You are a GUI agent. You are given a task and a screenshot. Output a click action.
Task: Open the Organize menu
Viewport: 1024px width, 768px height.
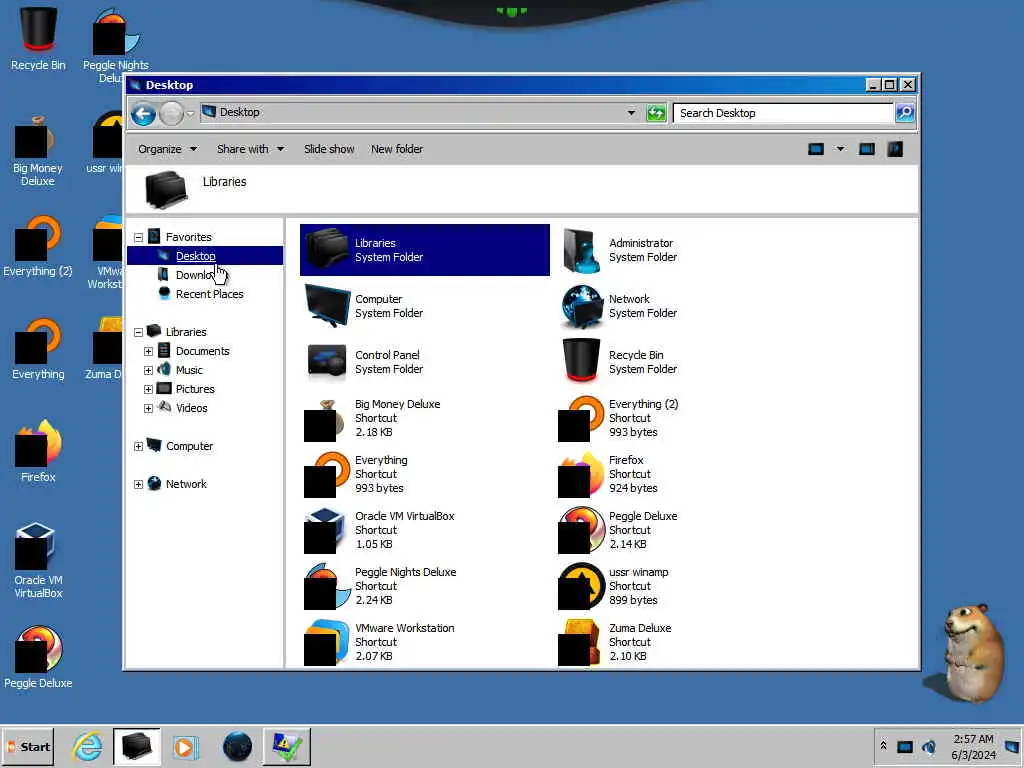[167, 150]
